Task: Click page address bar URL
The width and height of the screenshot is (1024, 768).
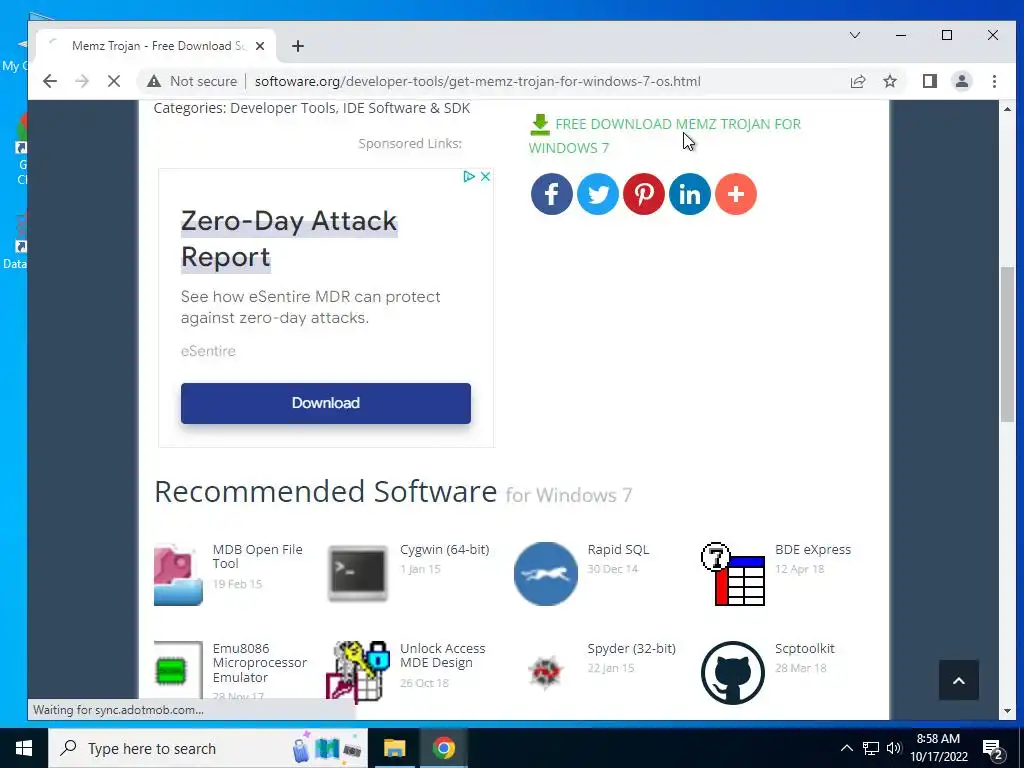Action: 477,81
